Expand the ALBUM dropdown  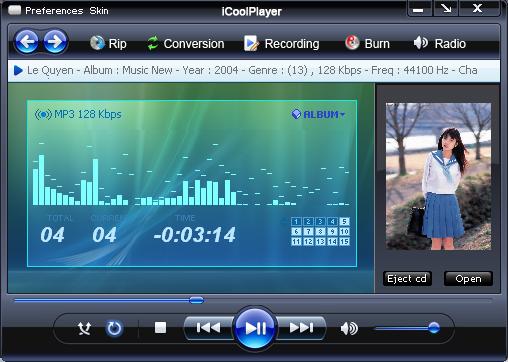(318, 115)
